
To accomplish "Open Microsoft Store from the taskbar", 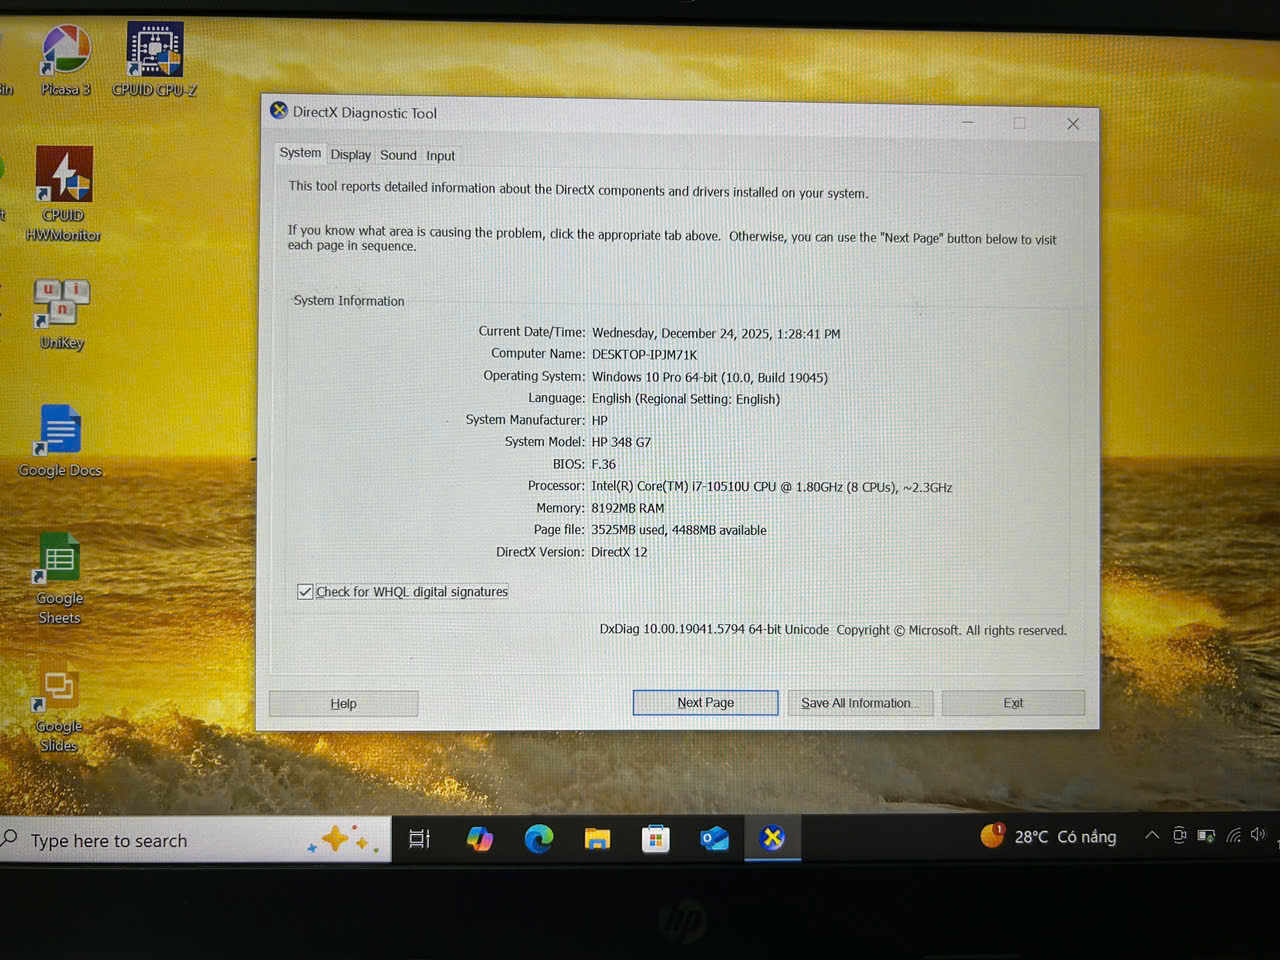I will [x=655, y=838].
